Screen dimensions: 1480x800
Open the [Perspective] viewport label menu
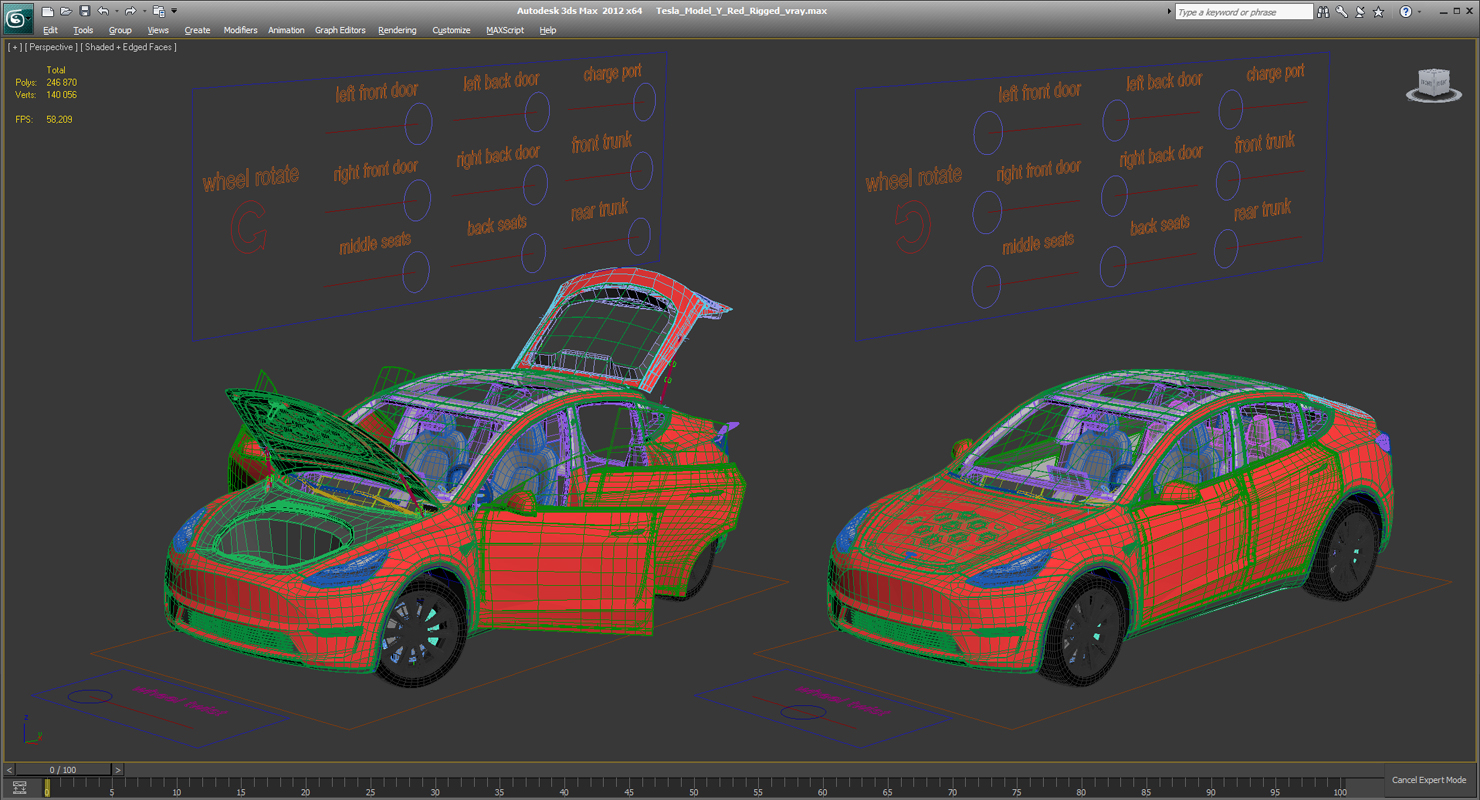point(50,47)
